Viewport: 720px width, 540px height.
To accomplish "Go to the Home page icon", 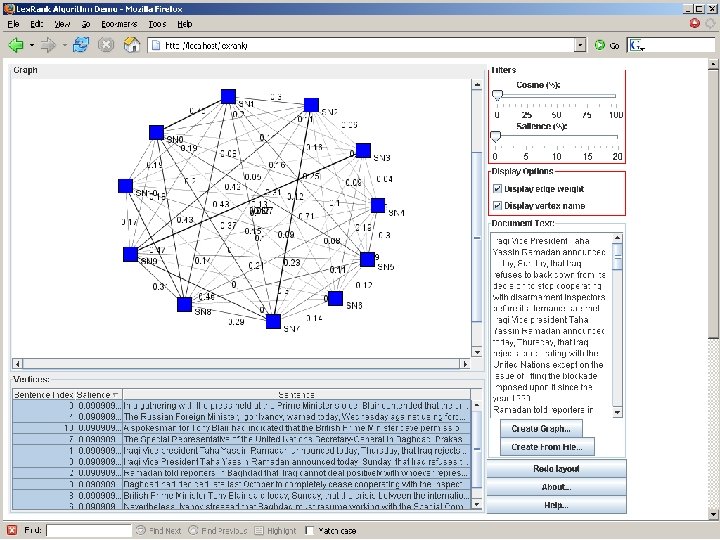I will tap(132, 45).
